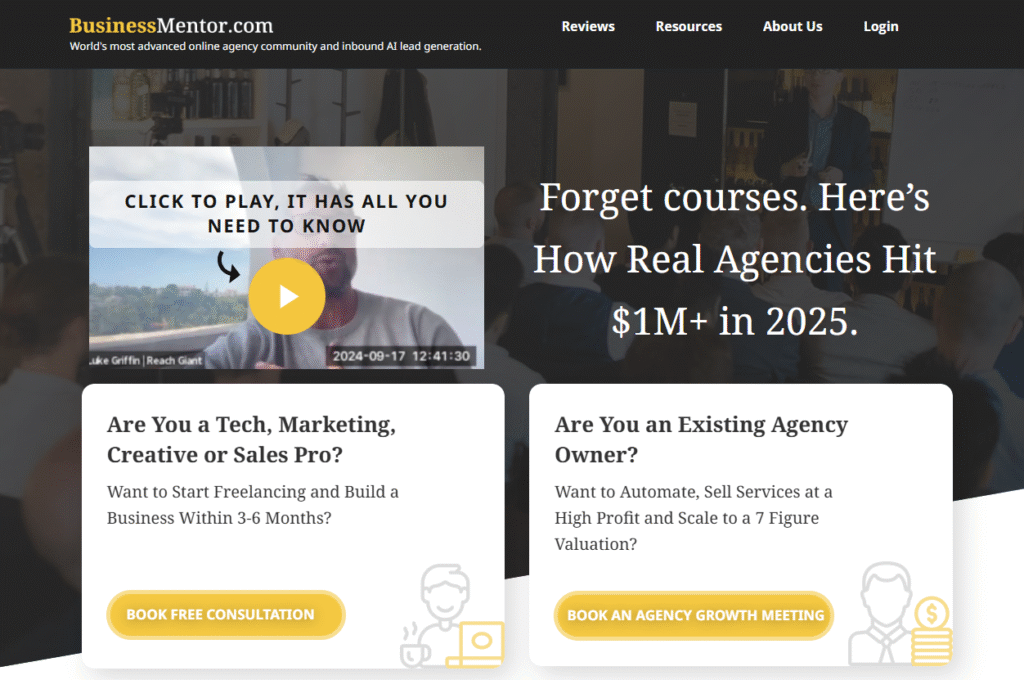Open the Login link in header
Viewport: 1024px width, 680px height.
pyautogui.click(x=880, y=27)
